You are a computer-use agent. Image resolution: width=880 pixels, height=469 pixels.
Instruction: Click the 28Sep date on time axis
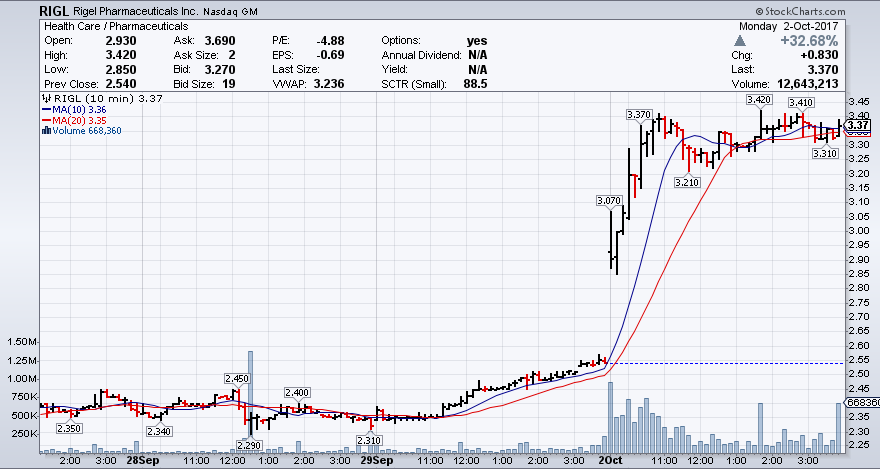142,461
